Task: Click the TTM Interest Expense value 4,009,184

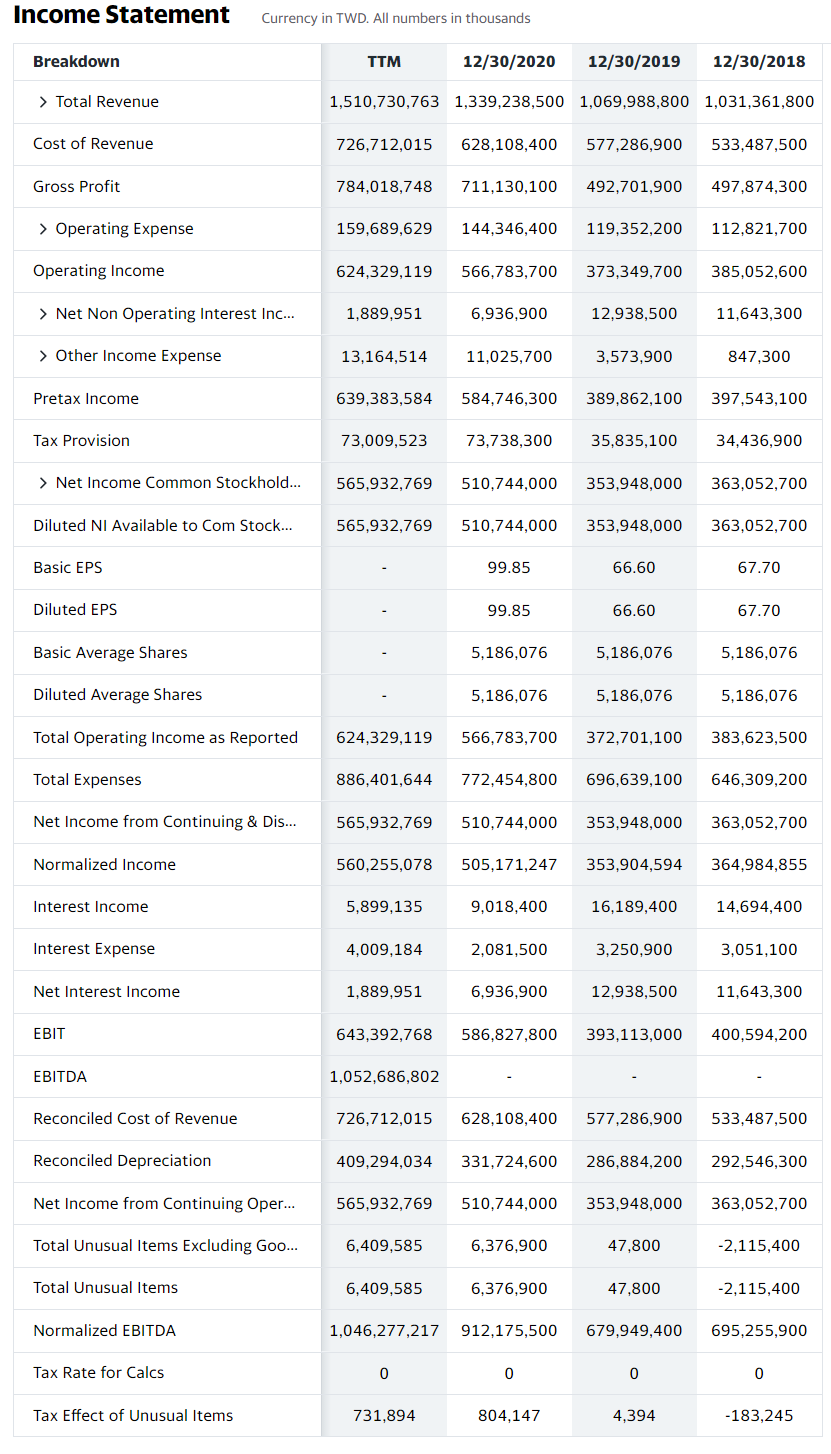Action: [384, 949]
